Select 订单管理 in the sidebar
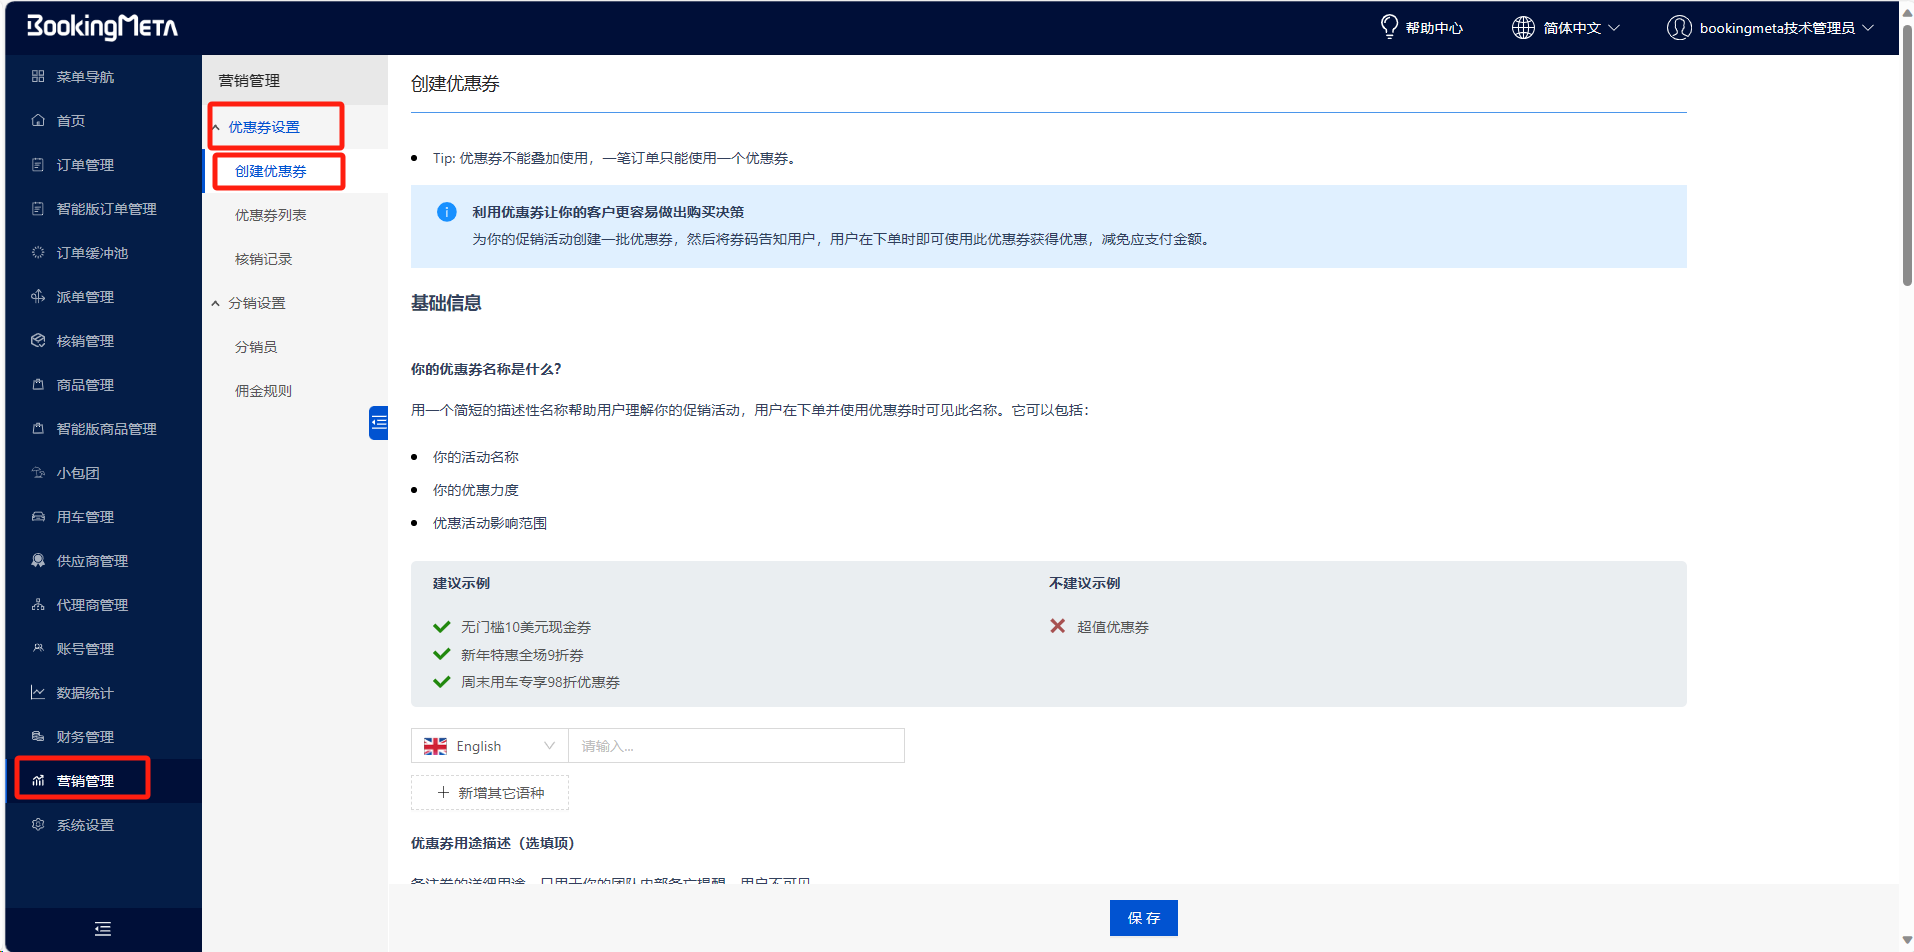Screen dimensions: 1914x952 [x=85, y=165]
